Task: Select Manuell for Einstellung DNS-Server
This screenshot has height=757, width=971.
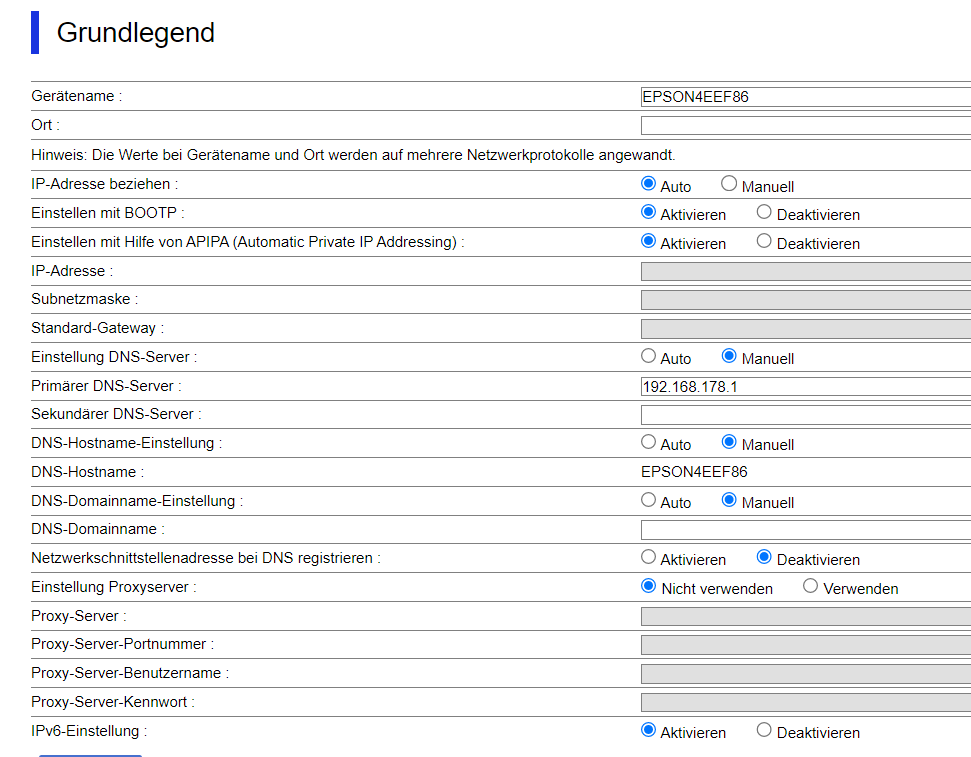Action: tap(729, 356)
